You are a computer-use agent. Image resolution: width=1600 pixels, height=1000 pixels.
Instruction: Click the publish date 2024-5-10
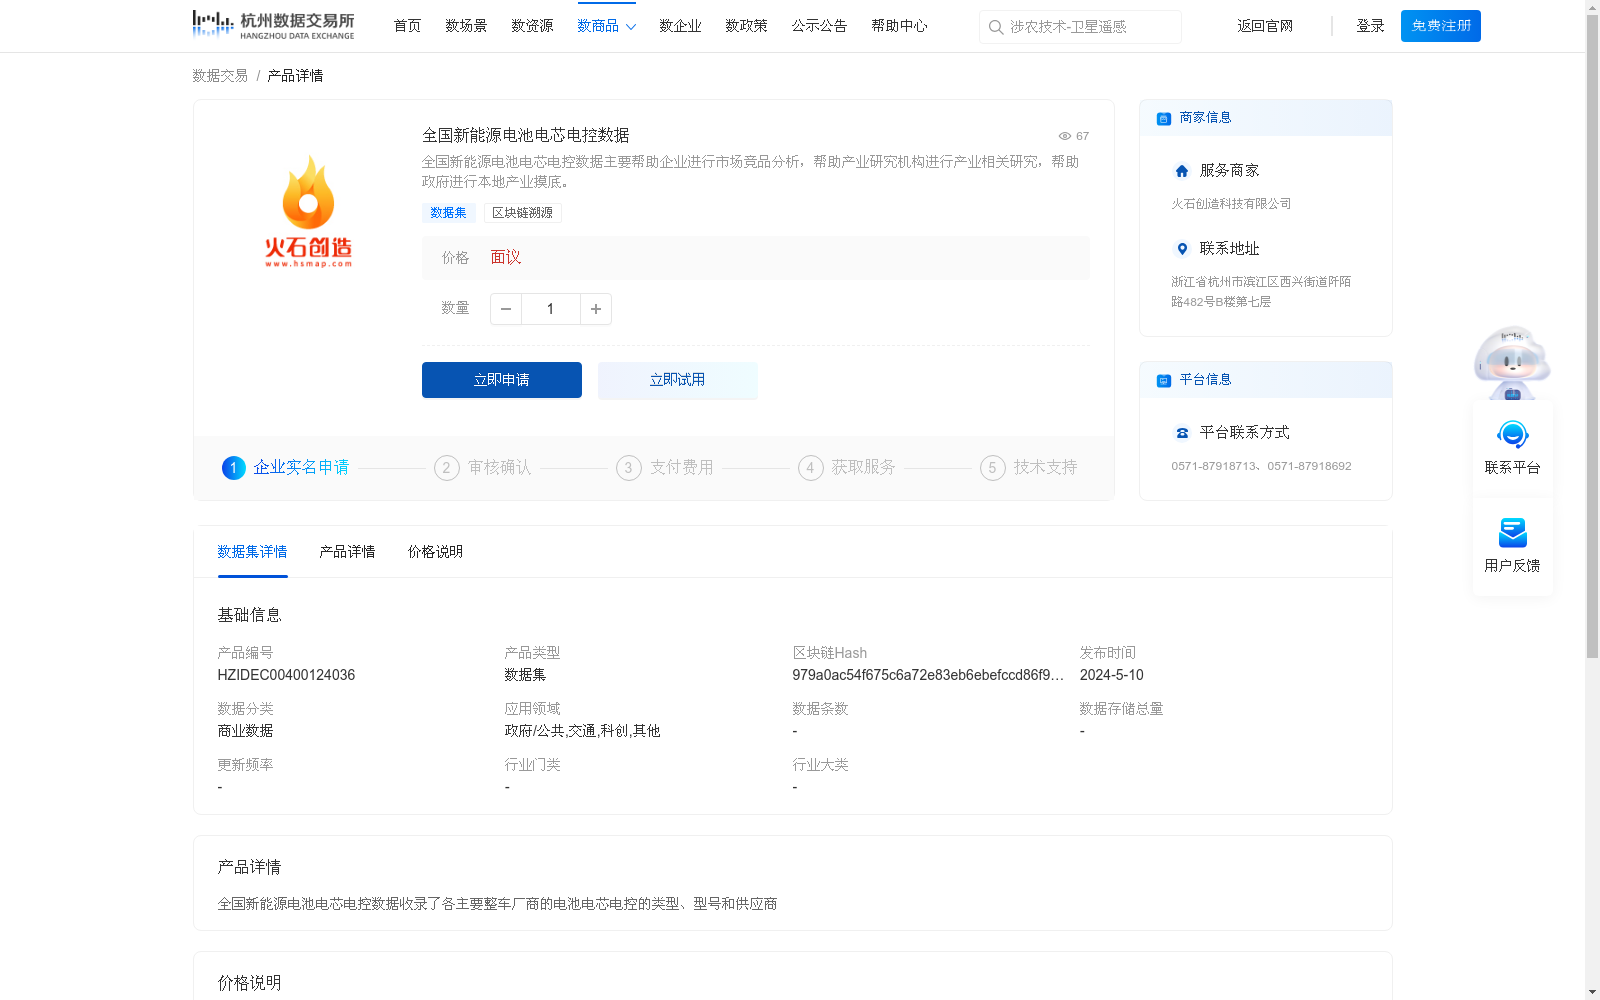point(1111,675)
